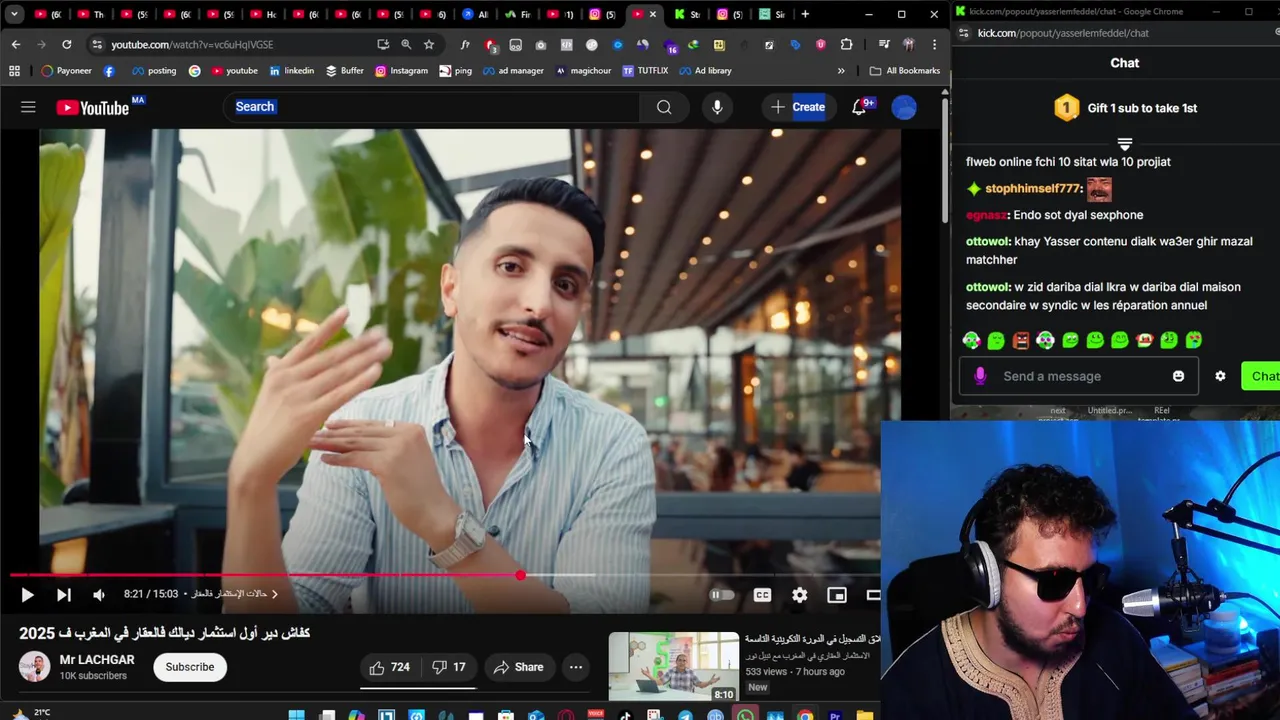Open the Instagram bookmark
This screenshot has width=1280, height=720.
pyautogui.click(x=401, y=71)
